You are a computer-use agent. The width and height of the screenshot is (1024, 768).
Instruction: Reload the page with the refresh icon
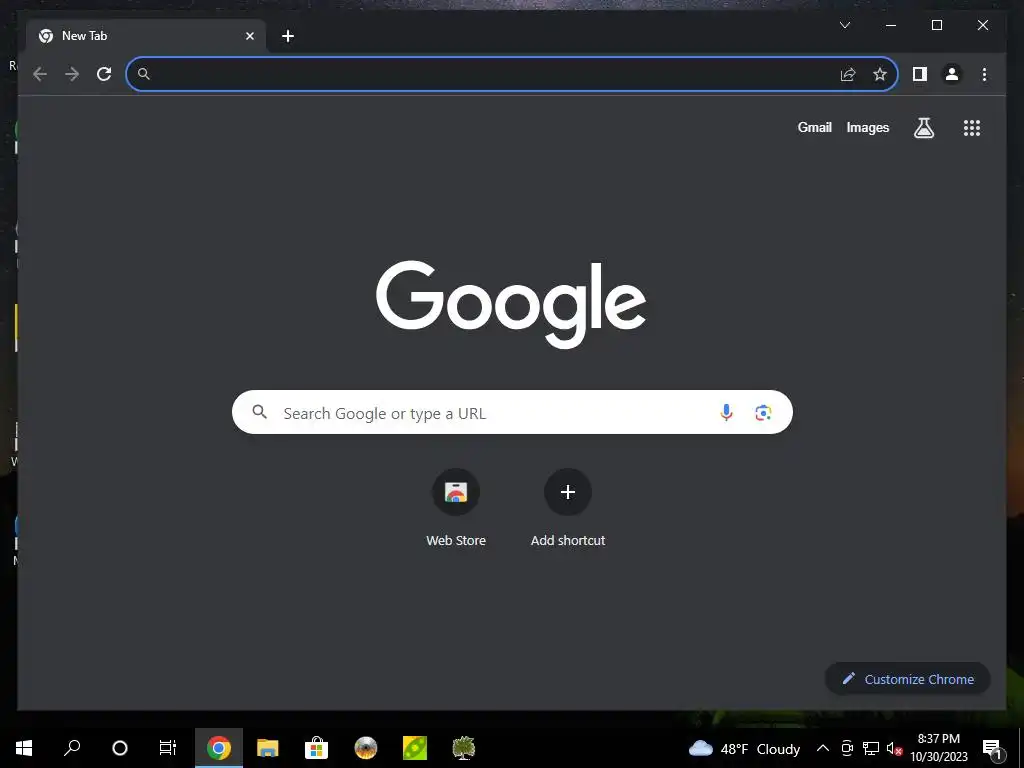pos(104,74)
